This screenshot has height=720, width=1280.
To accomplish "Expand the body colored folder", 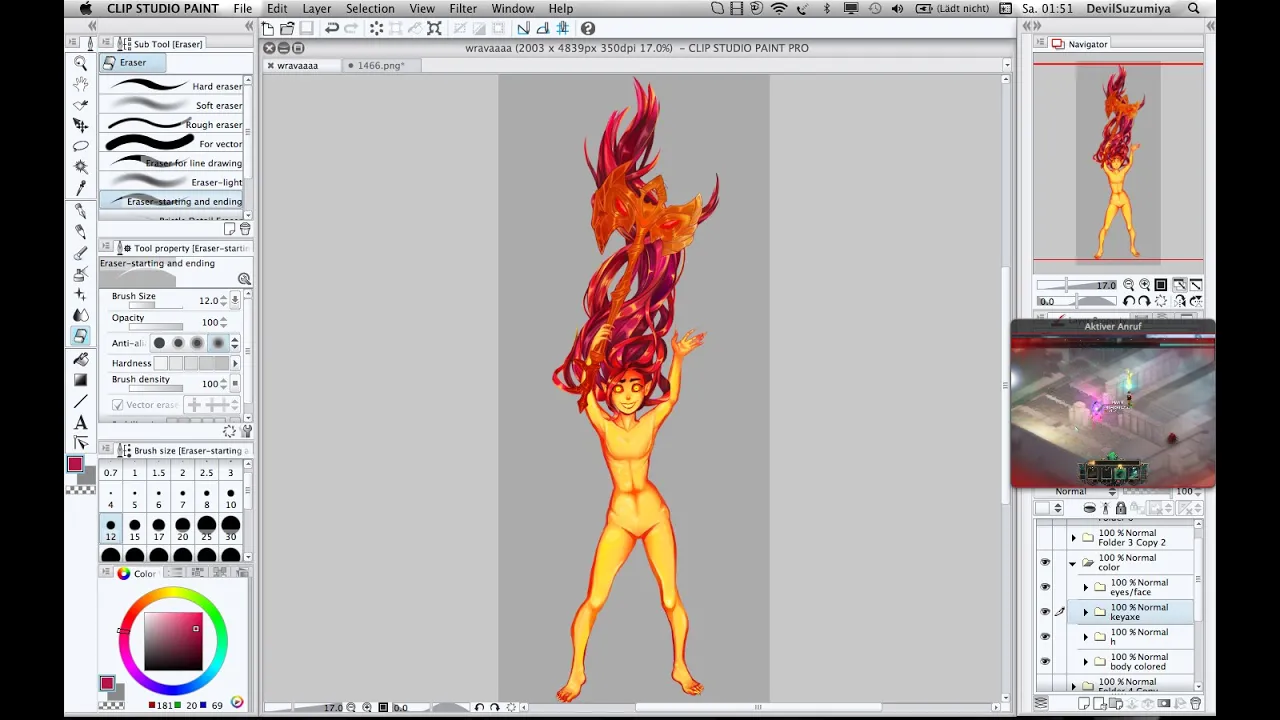I will point(1086,661).
